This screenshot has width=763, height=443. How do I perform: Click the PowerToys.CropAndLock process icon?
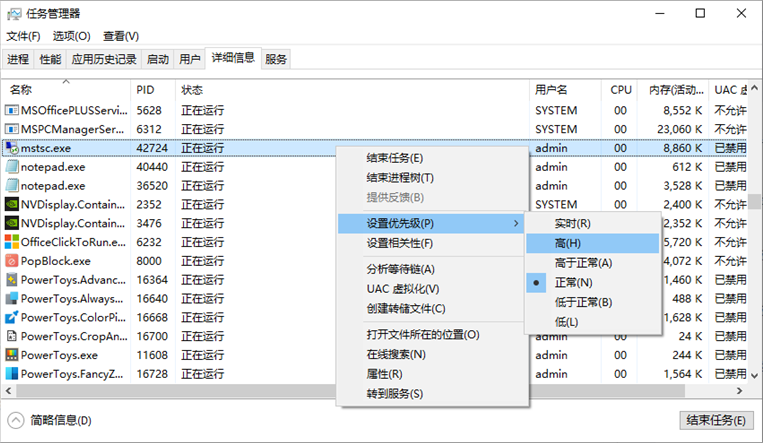(x=12, y=336)
